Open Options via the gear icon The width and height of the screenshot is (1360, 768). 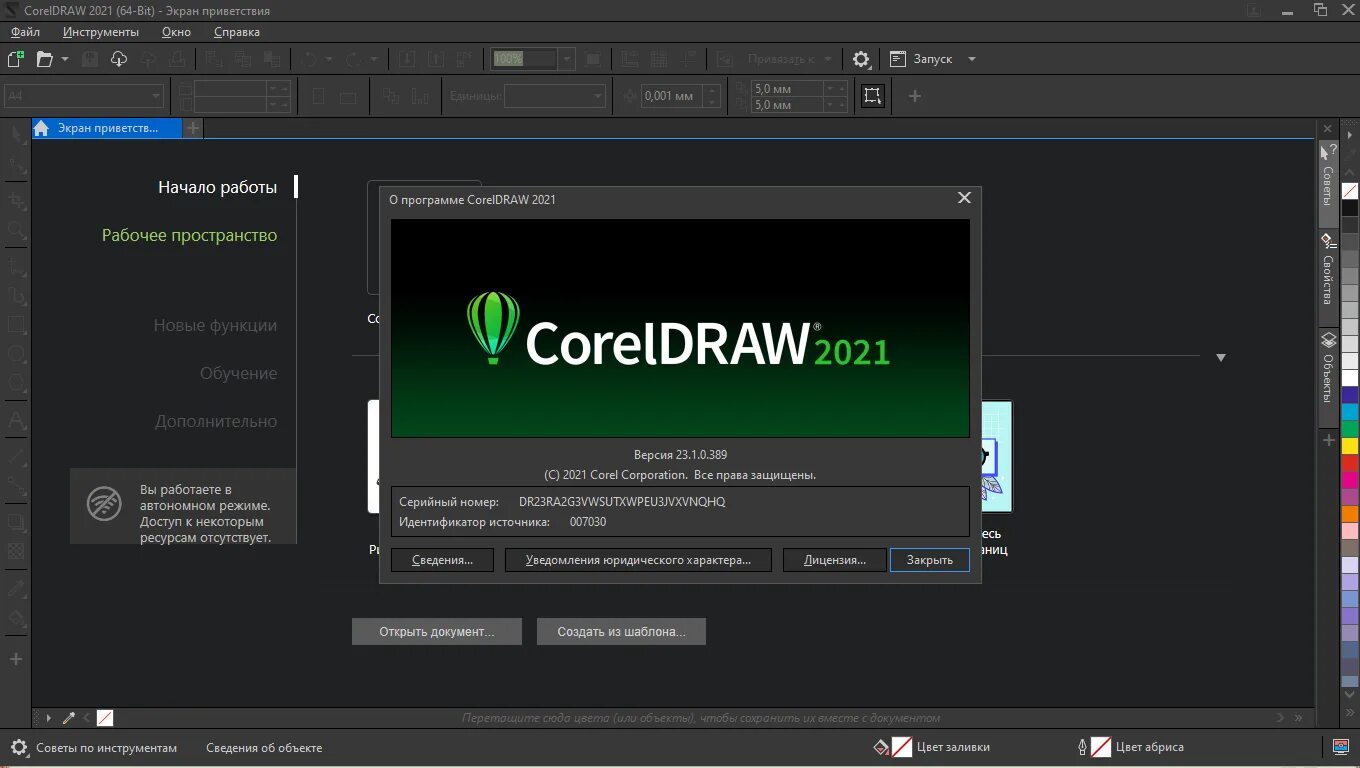(x=861, y=59)
